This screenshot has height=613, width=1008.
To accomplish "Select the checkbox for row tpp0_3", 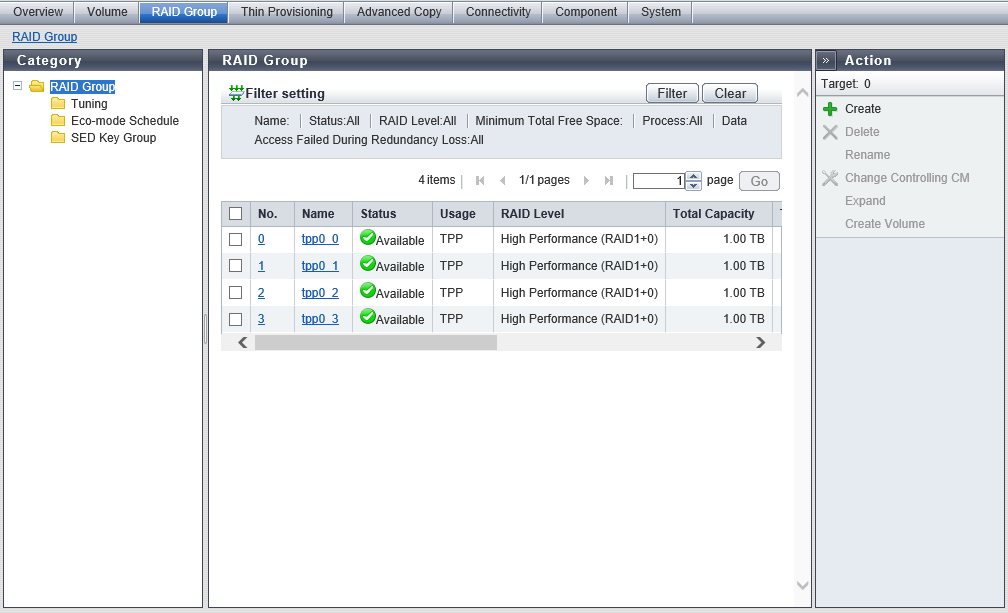I will (236, 319).
